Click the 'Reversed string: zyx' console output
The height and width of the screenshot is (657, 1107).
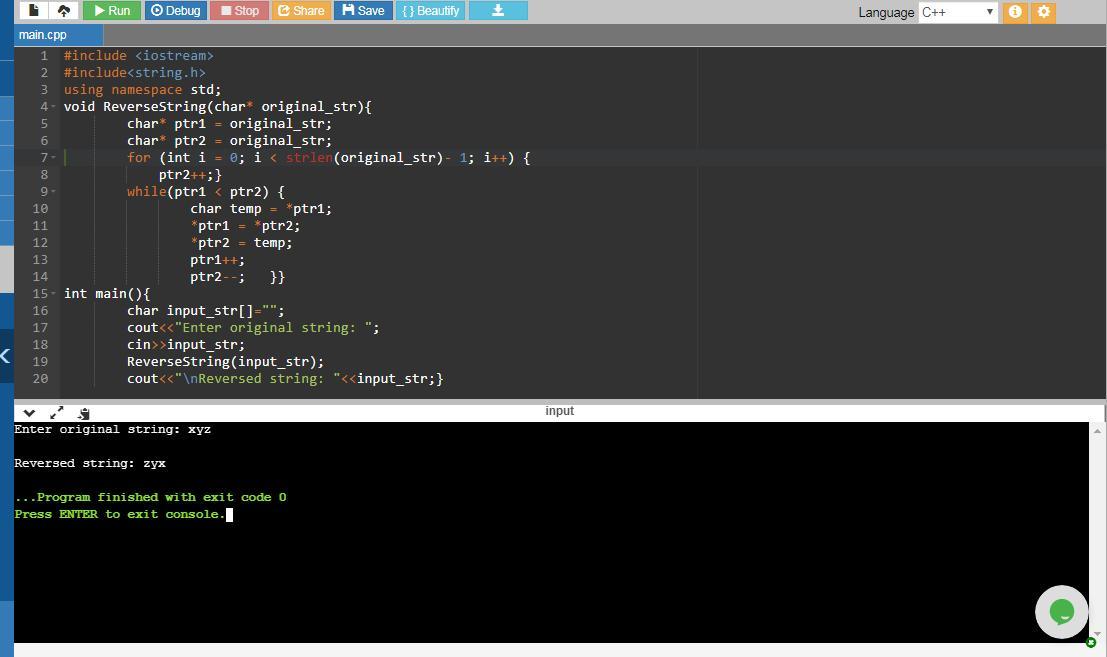click(x=90, y=463)
